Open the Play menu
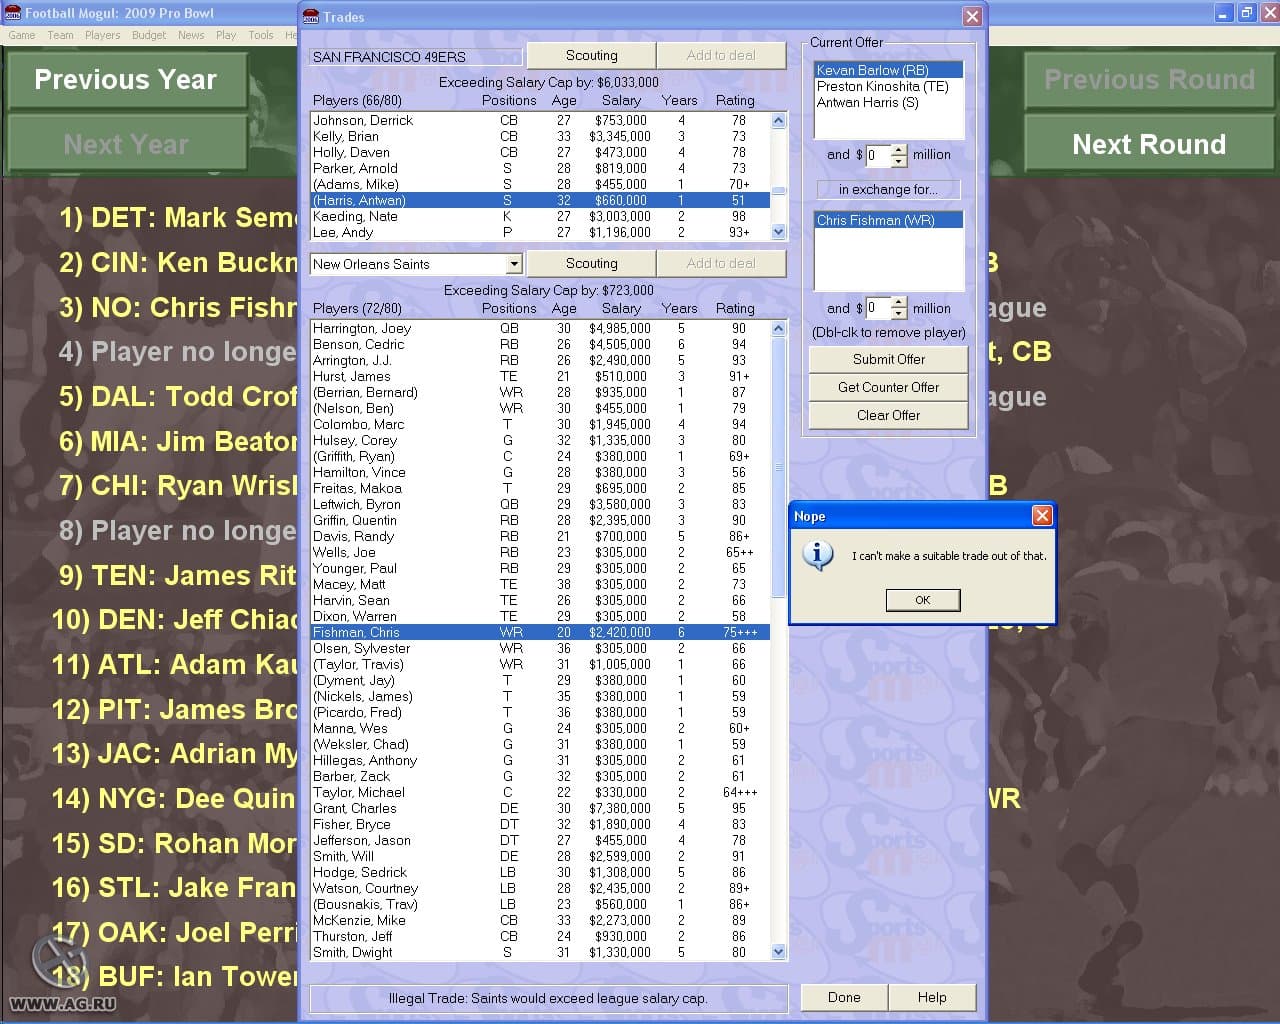The image size is (1280, 1024). coord(226,35)
